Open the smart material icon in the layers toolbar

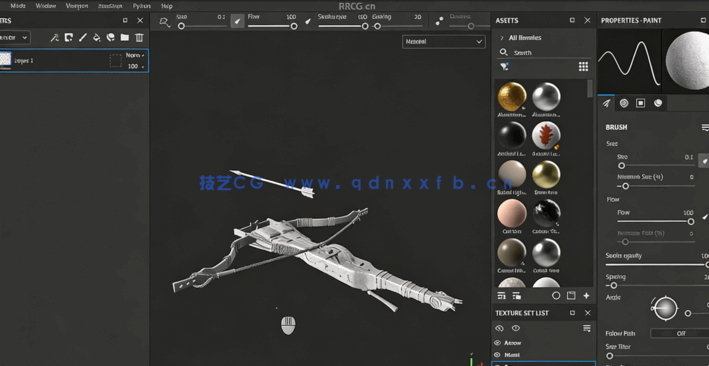111,38
